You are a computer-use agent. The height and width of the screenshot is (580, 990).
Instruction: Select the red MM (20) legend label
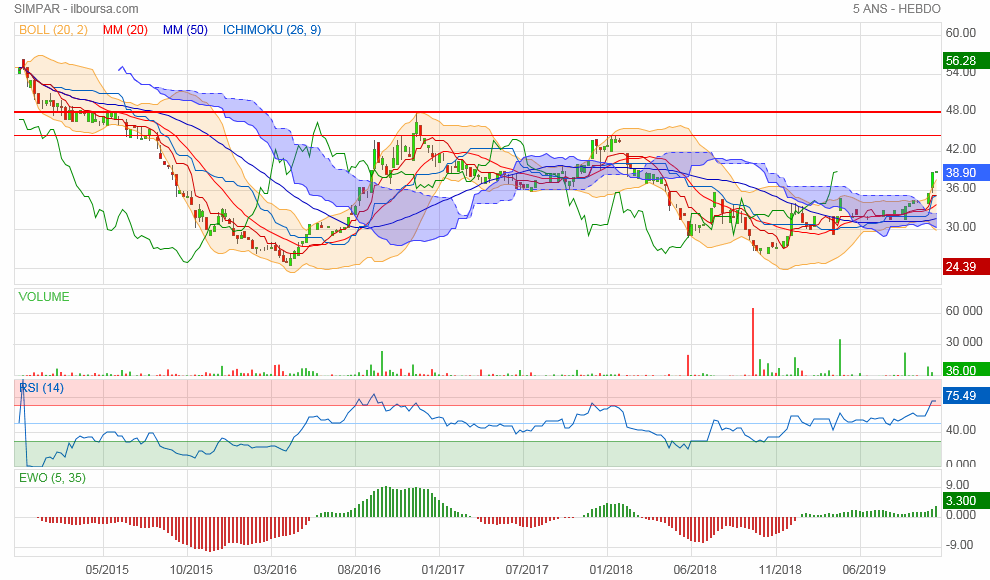(x=125, y=30)
